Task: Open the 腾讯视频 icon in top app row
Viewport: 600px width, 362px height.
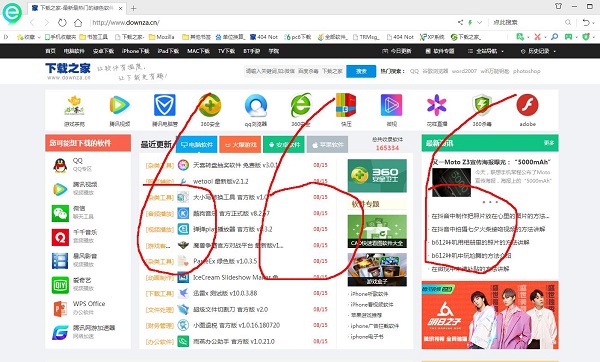Action: tap(120, 105)
